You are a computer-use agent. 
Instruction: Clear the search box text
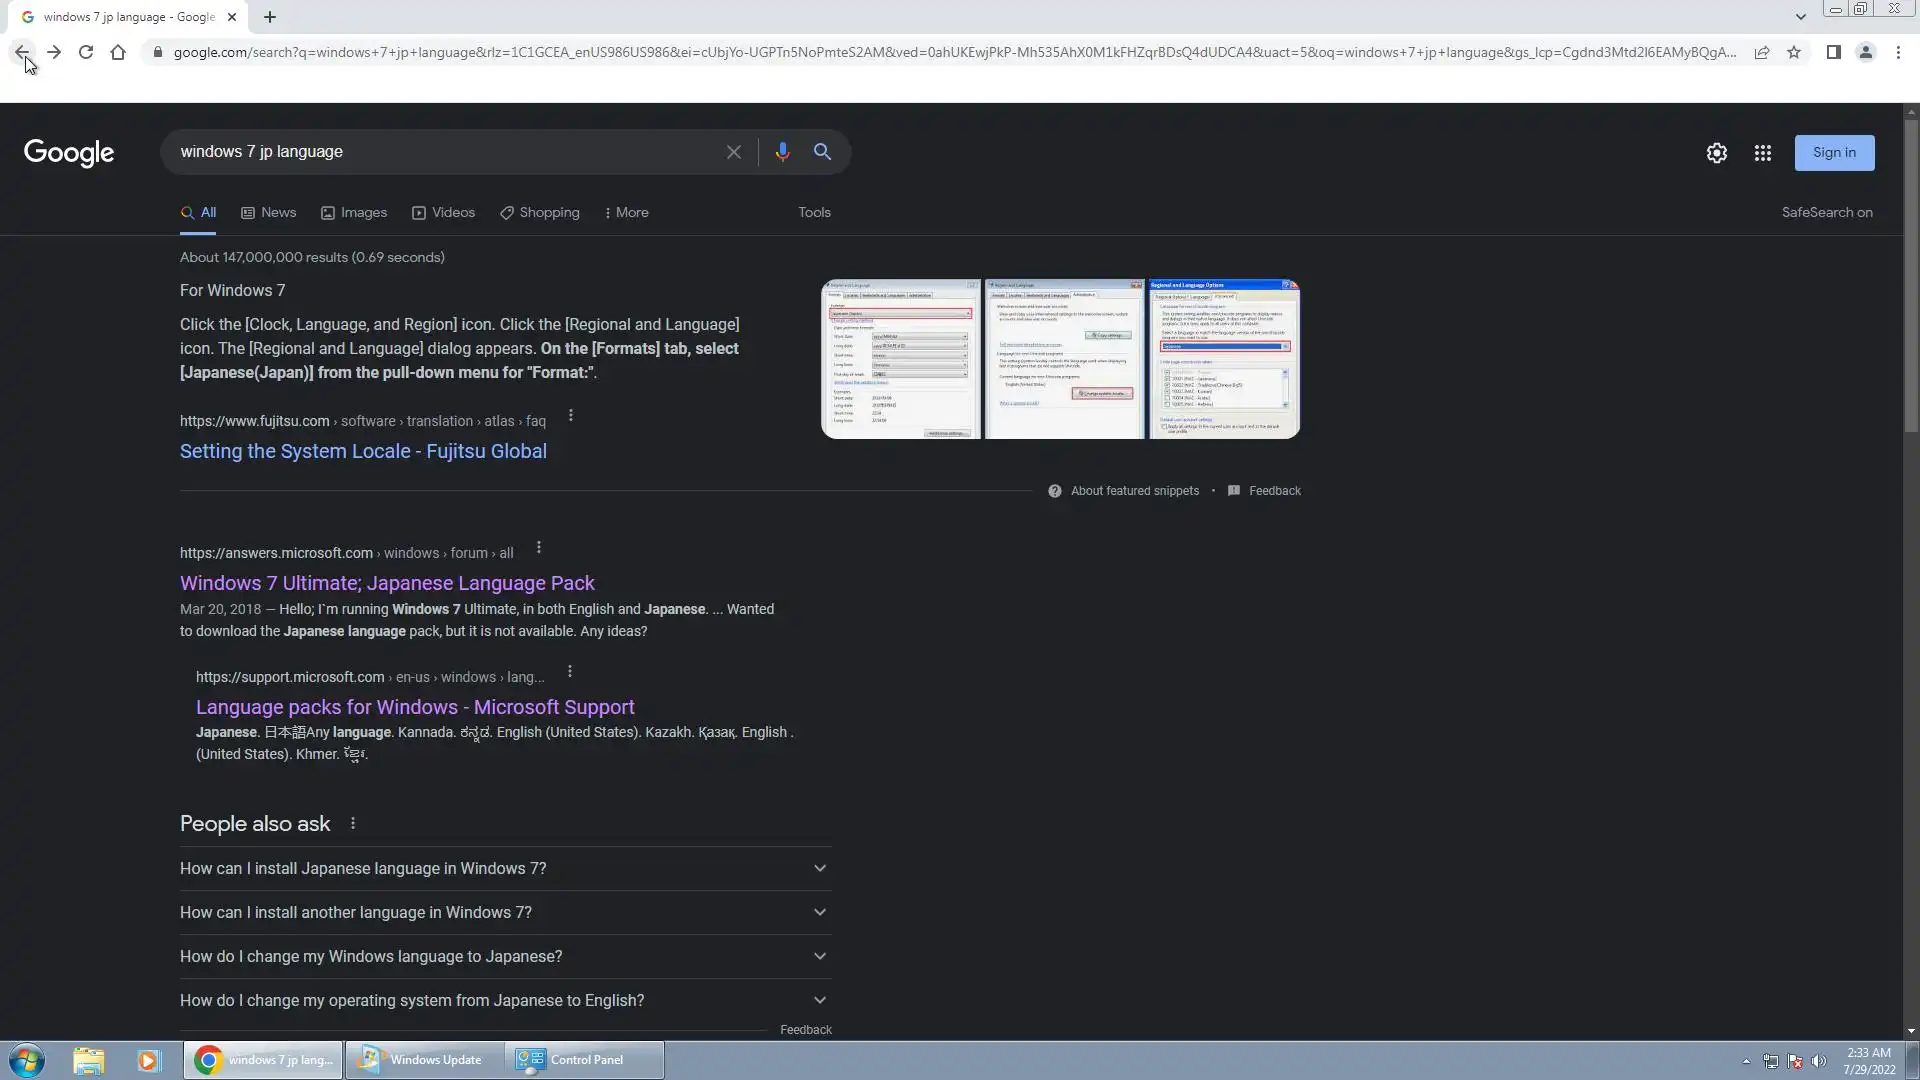733,152
